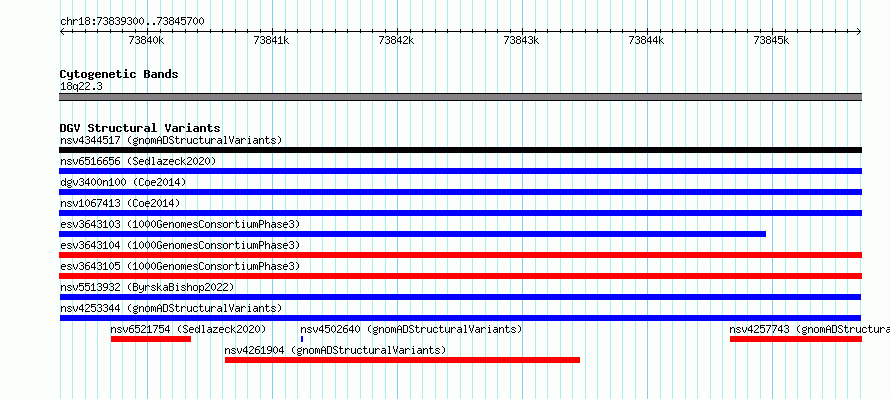Open the esv3643105 label text

coord(180,266)
